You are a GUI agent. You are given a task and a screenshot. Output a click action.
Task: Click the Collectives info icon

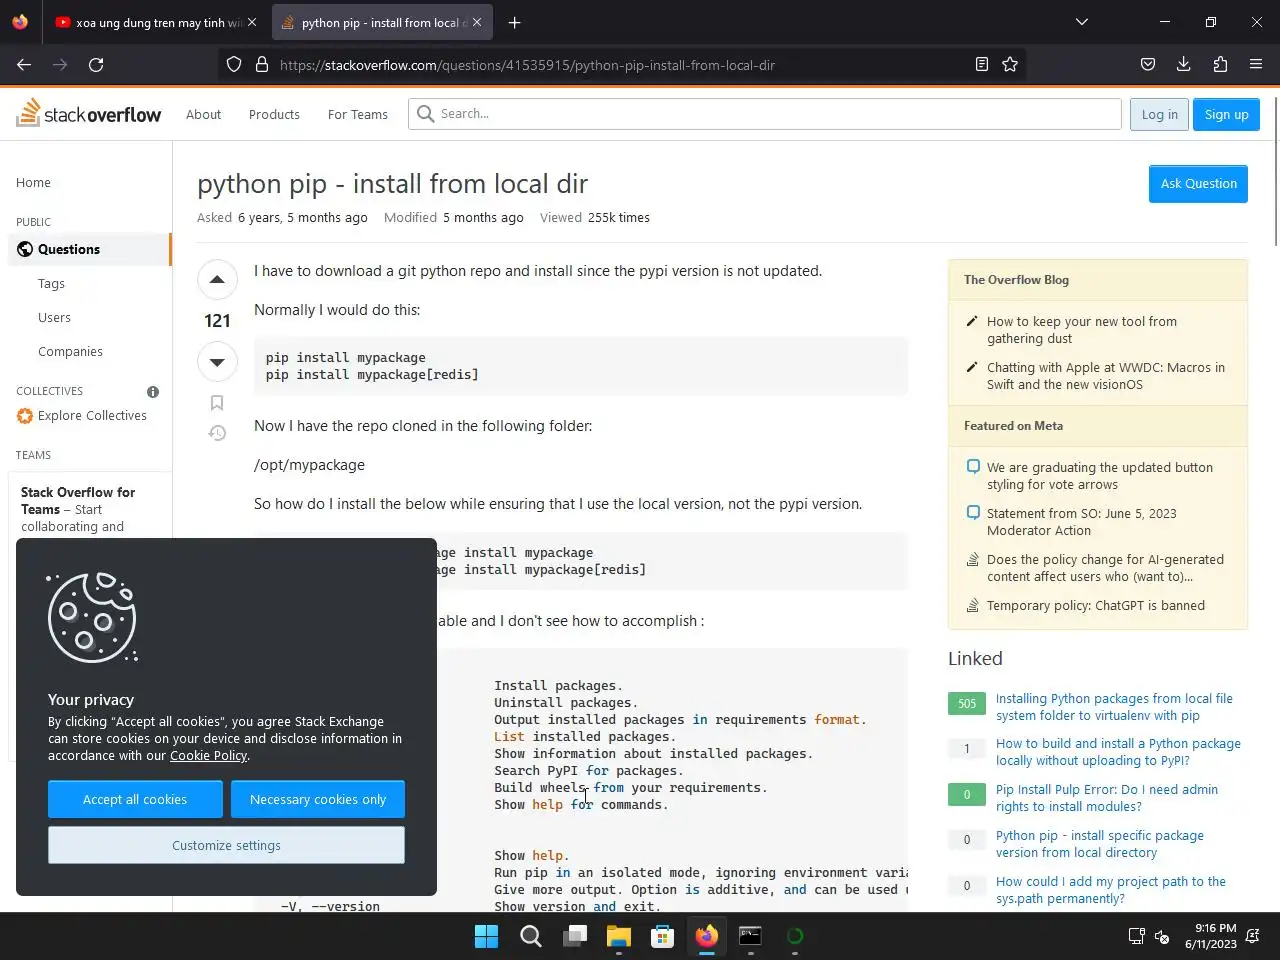pos(153,392)
